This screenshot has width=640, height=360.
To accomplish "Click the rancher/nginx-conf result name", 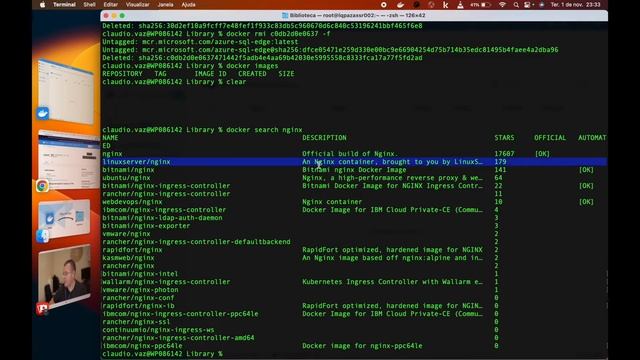I will click(x=138, y=298).
